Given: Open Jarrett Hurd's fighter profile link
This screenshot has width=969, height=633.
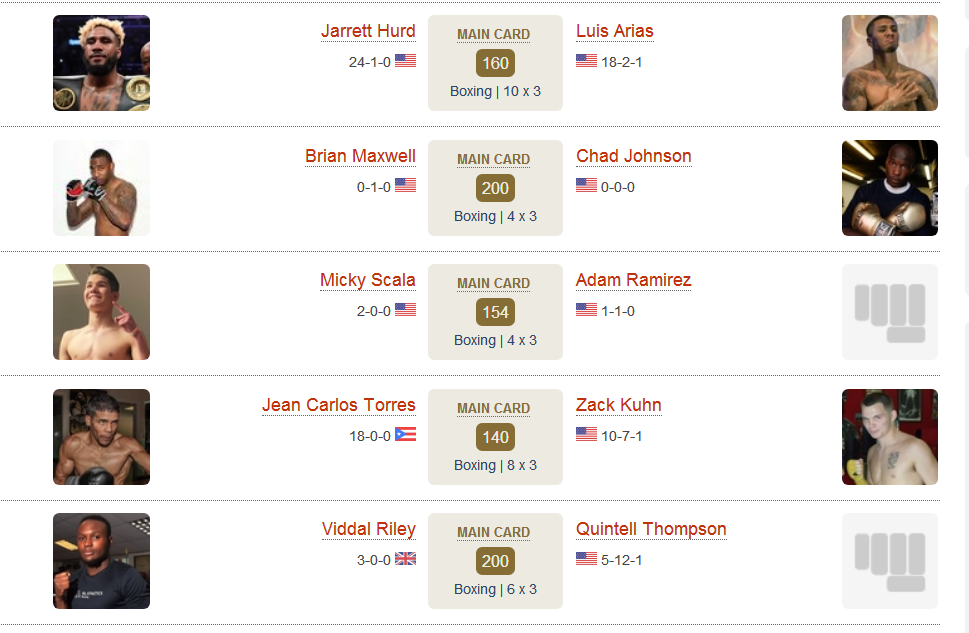Looking at the screenshot, I should (368, 31).
